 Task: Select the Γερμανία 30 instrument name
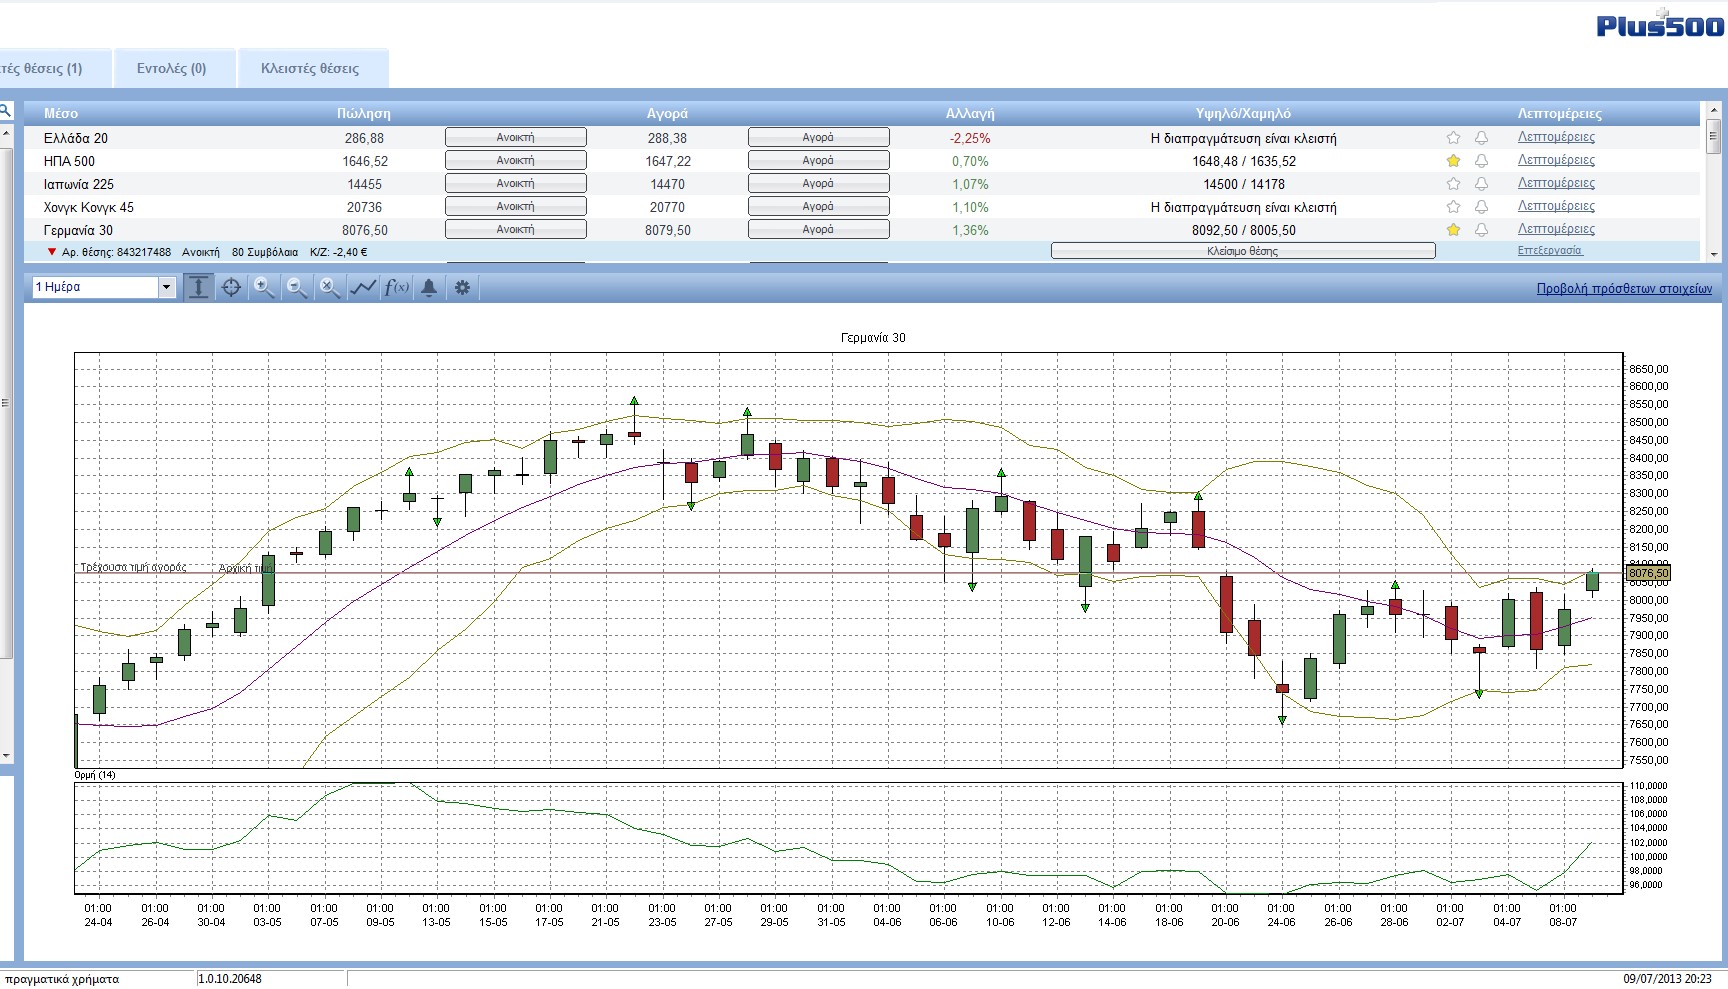tap(78, 230)
